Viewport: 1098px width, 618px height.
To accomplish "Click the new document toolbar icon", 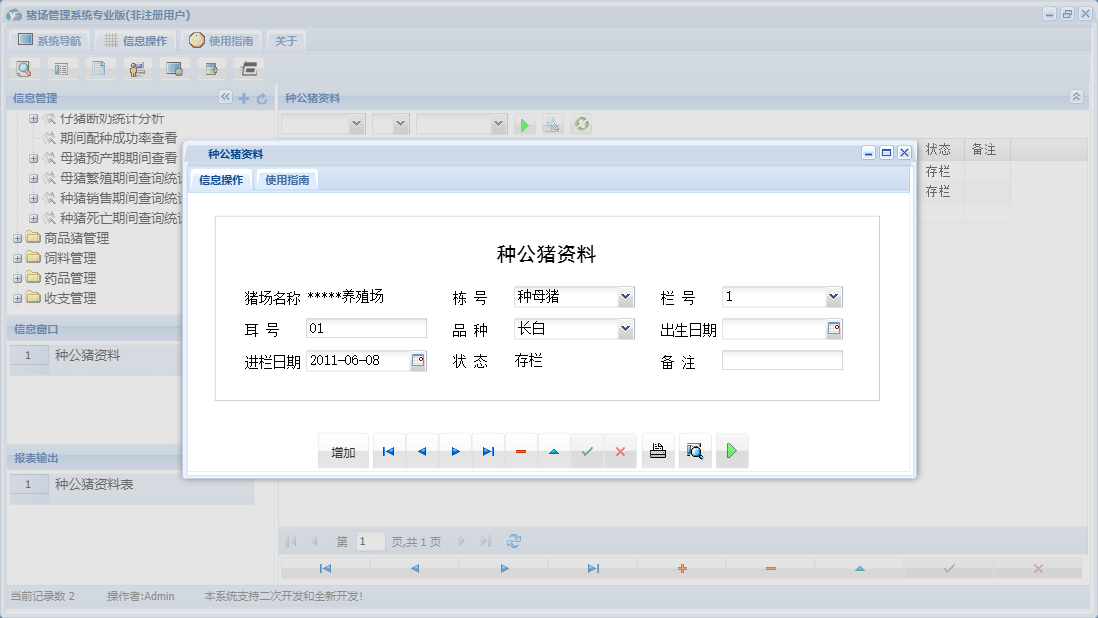I will (99, 68).
